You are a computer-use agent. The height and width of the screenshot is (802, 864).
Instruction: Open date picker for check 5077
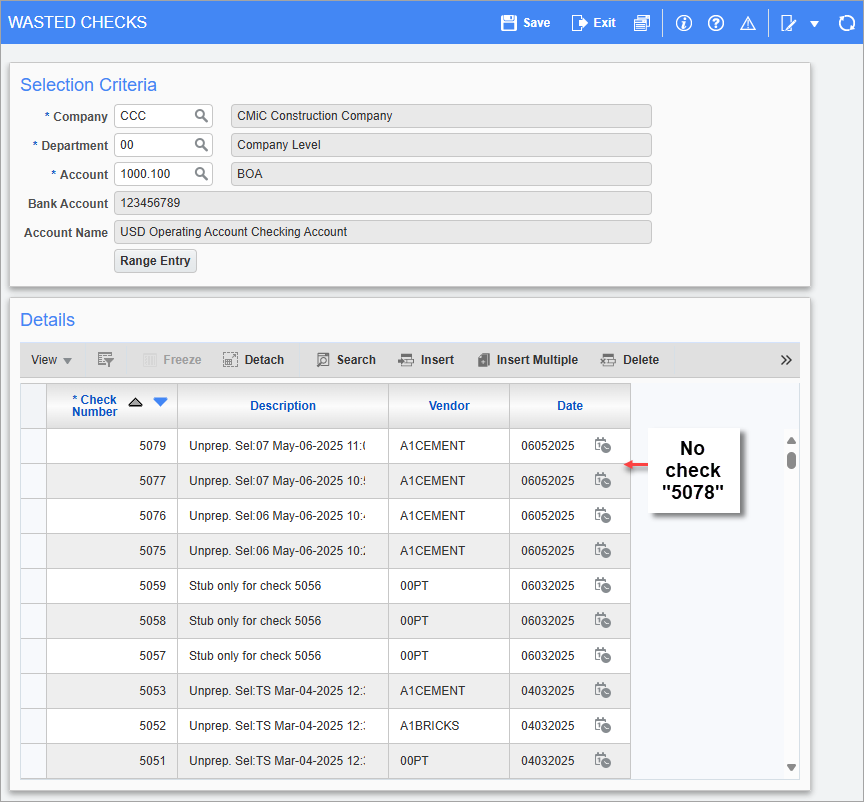(x=602, y=481)
